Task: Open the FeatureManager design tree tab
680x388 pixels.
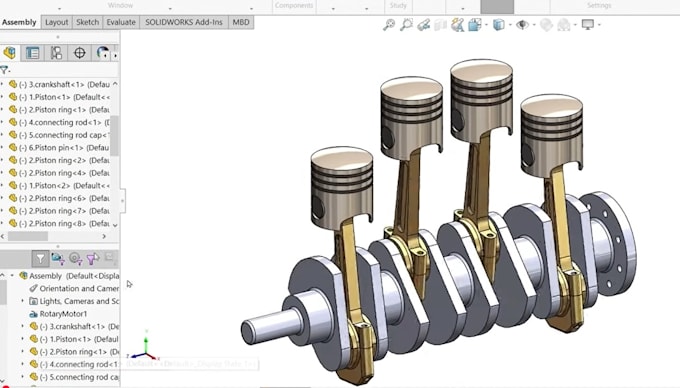Action: [x=10, y=53]
